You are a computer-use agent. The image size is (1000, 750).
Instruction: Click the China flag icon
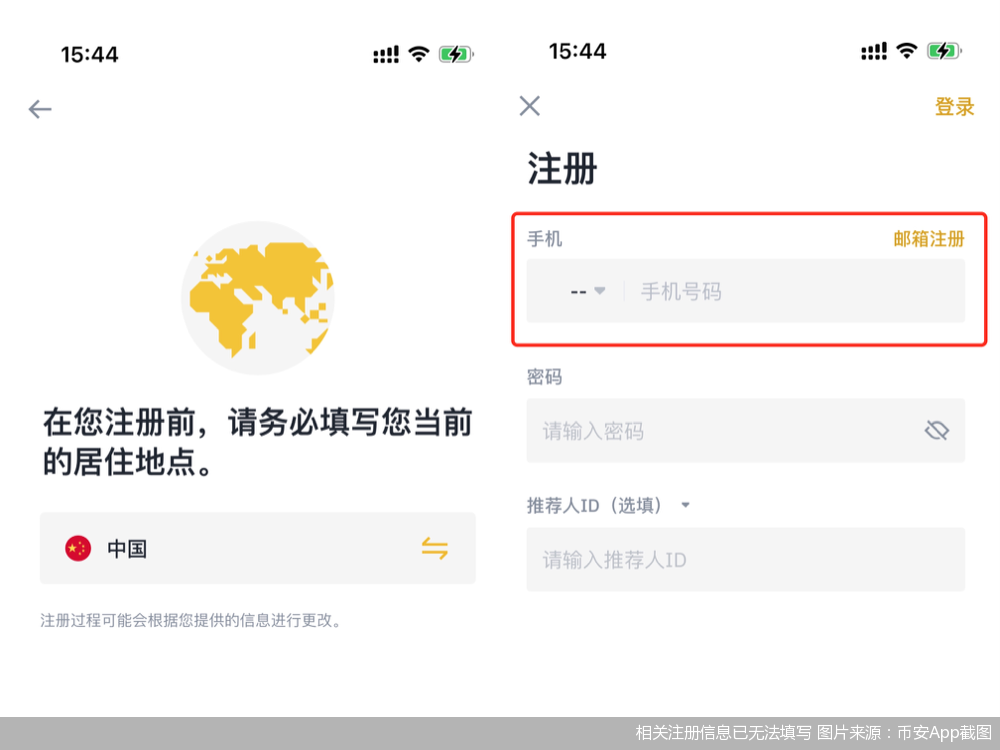click(78, 548)
